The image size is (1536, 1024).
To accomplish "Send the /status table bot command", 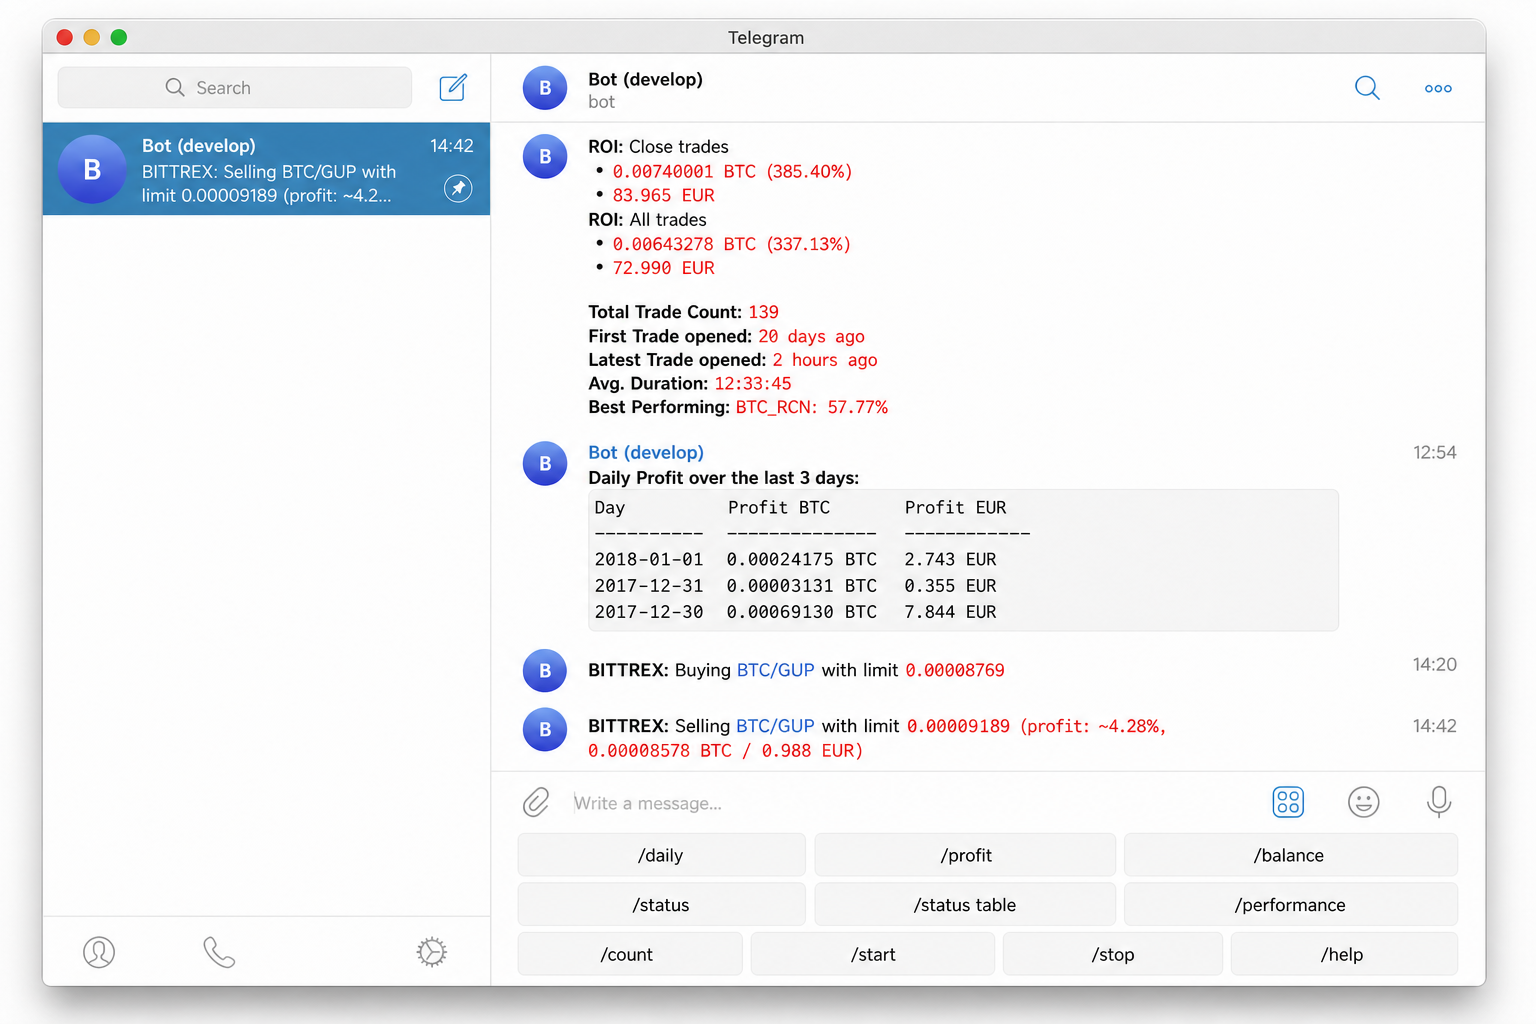I will 965,905.
